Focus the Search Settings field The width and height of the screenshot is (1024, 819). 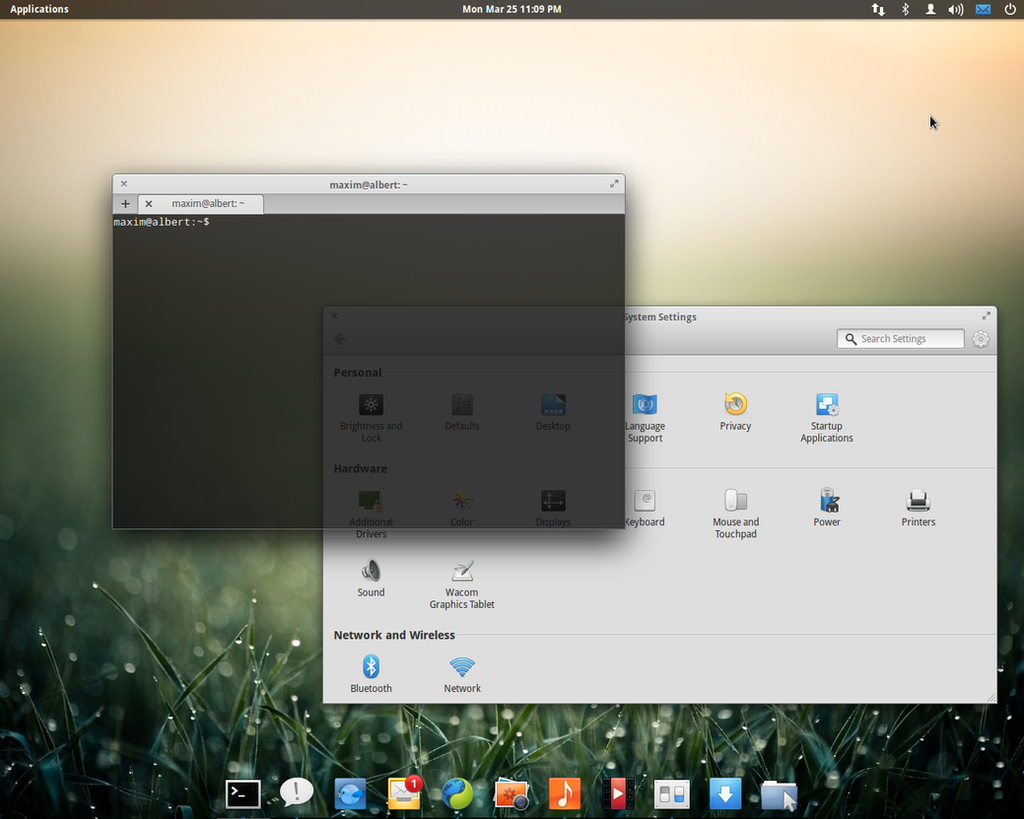[x=901, y=339]
